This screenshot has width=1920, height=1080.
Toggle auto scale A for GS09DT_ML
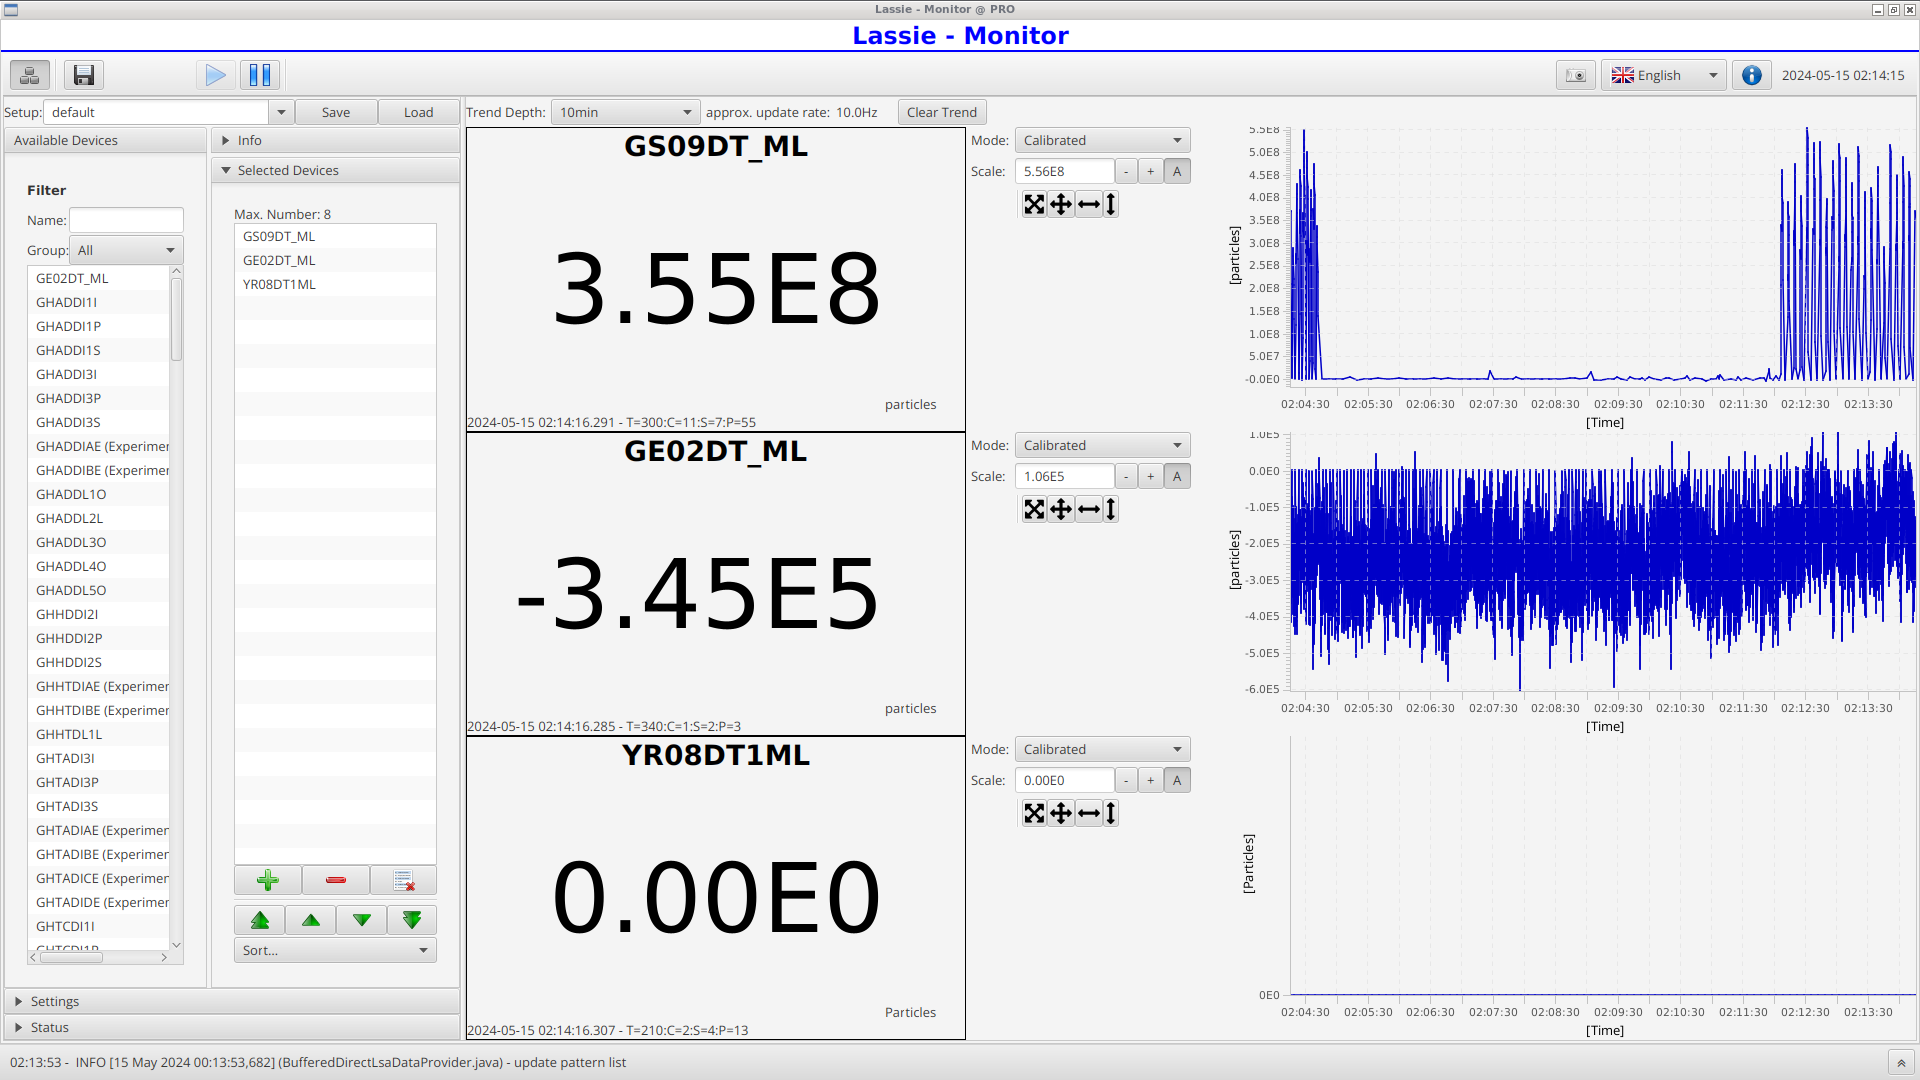click(1177, 171)
